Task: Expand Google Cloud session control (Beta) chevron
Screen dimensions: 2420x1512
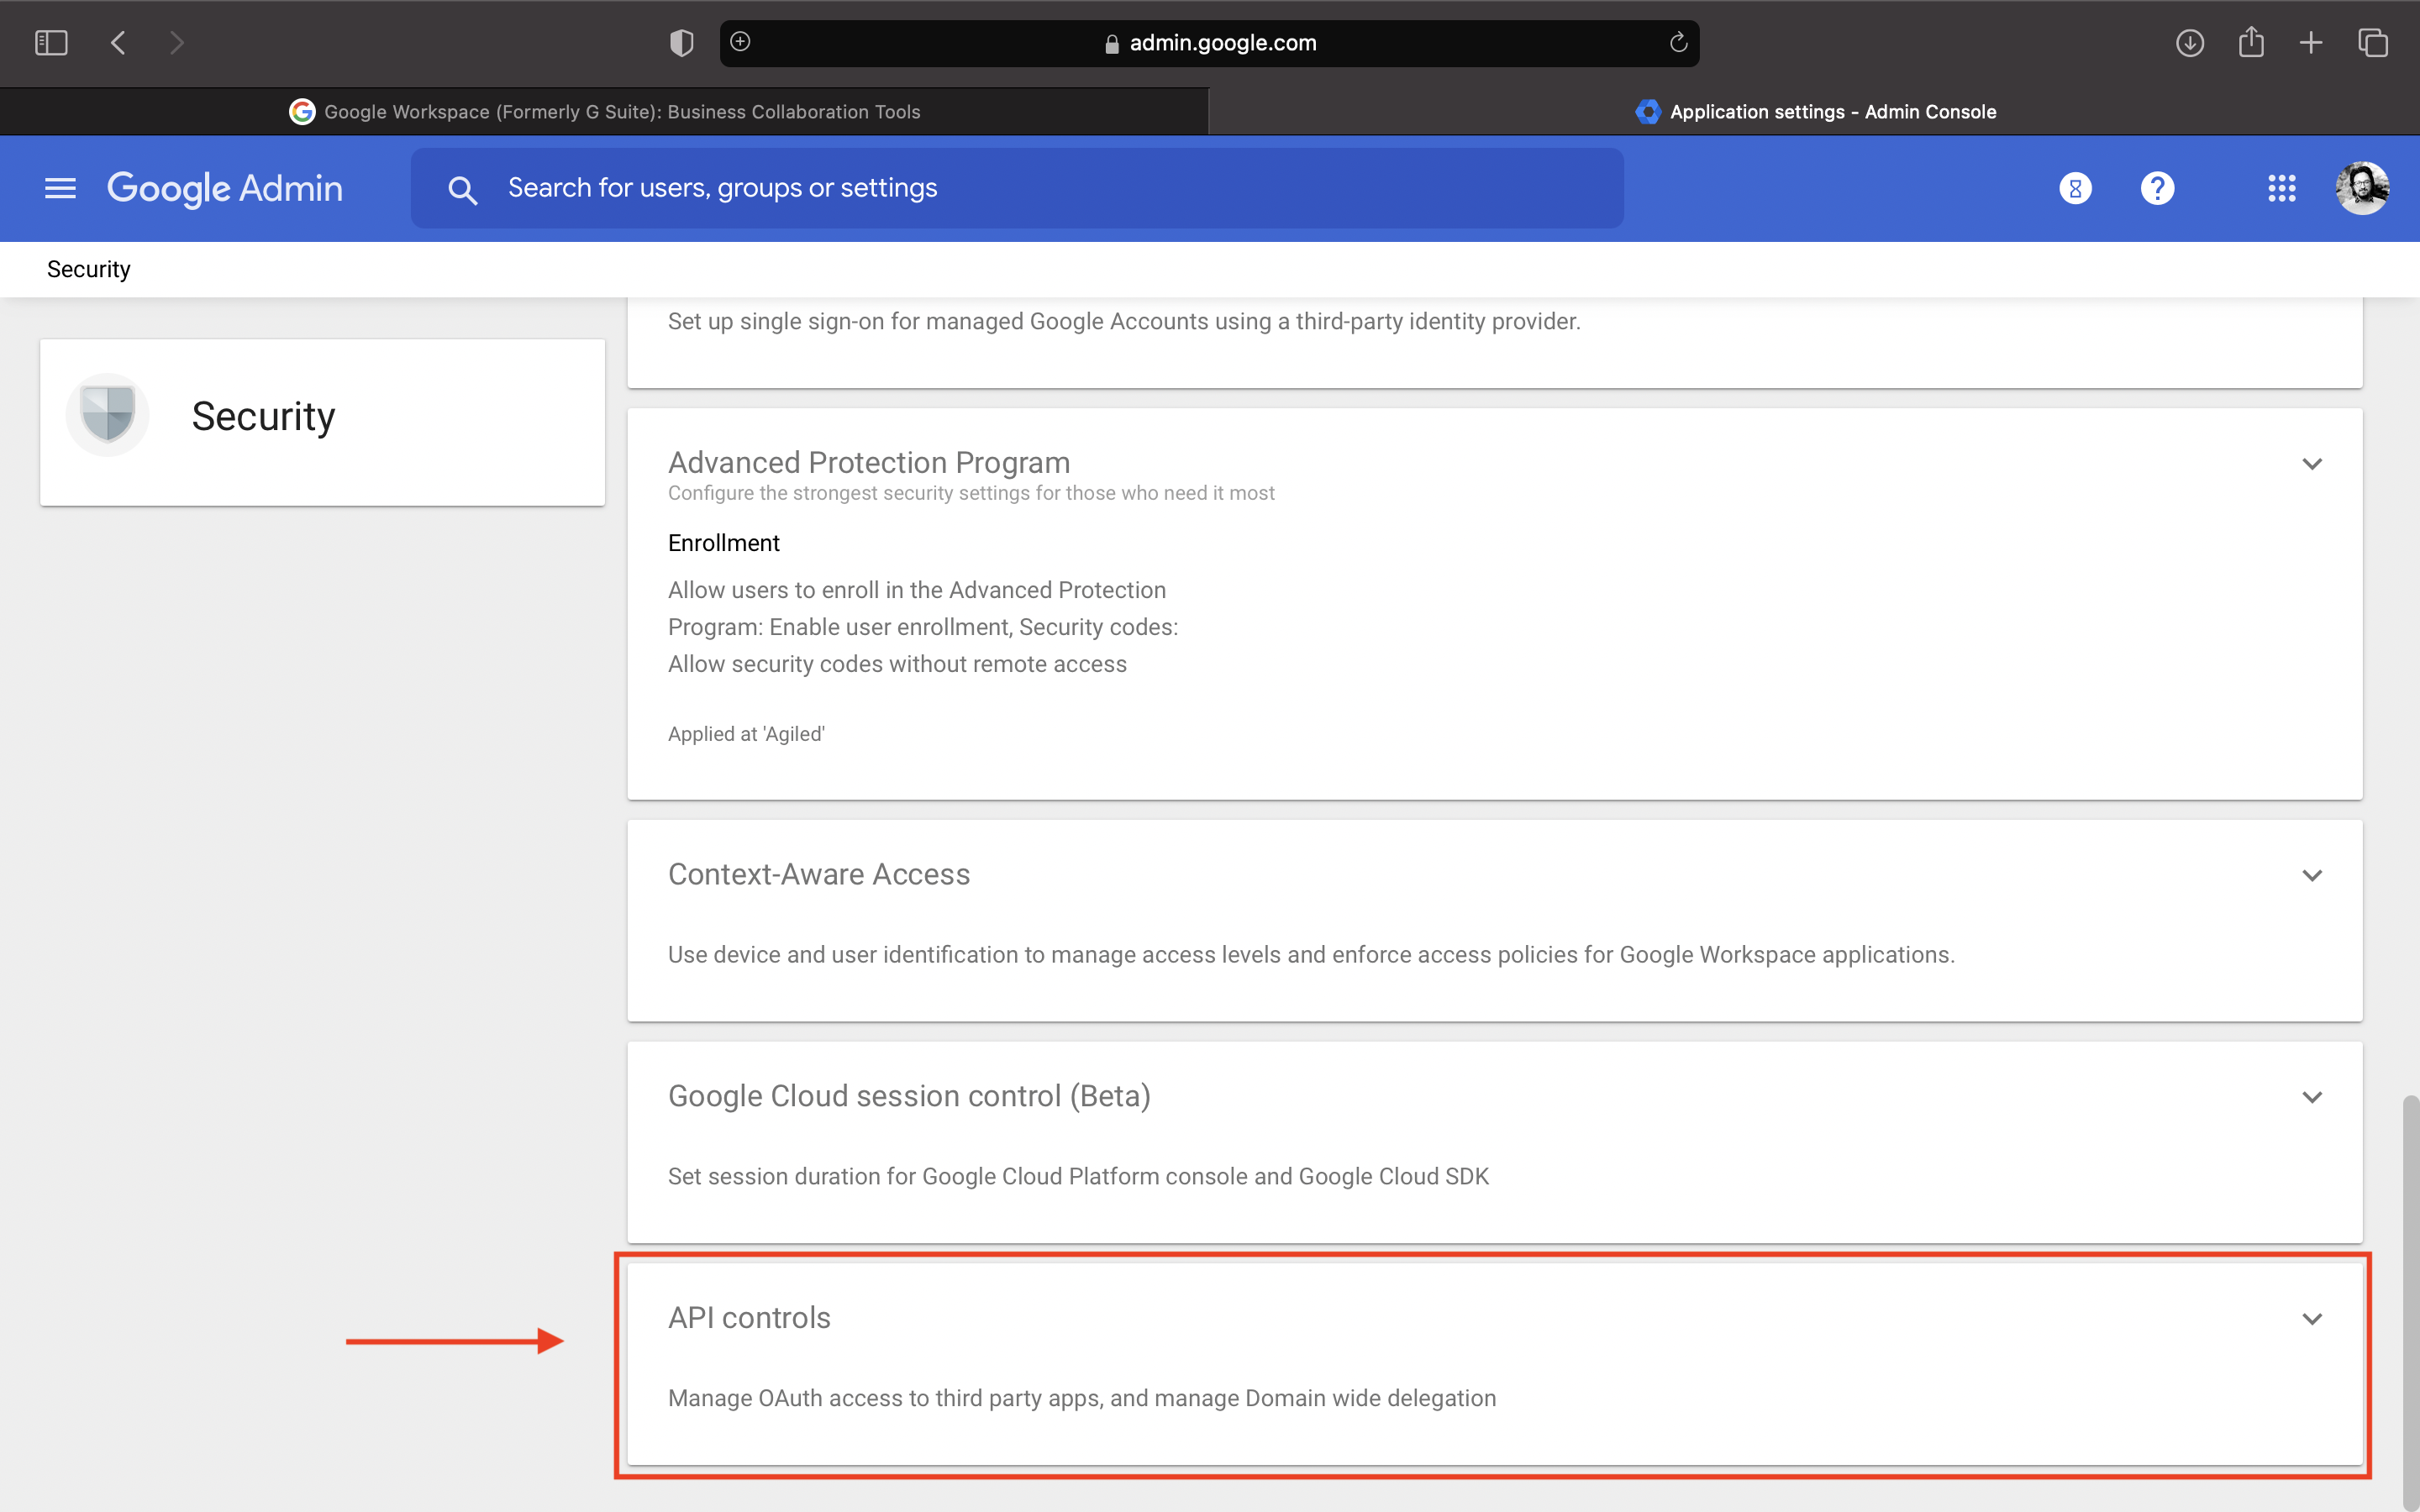Action: [2312, 1098]
